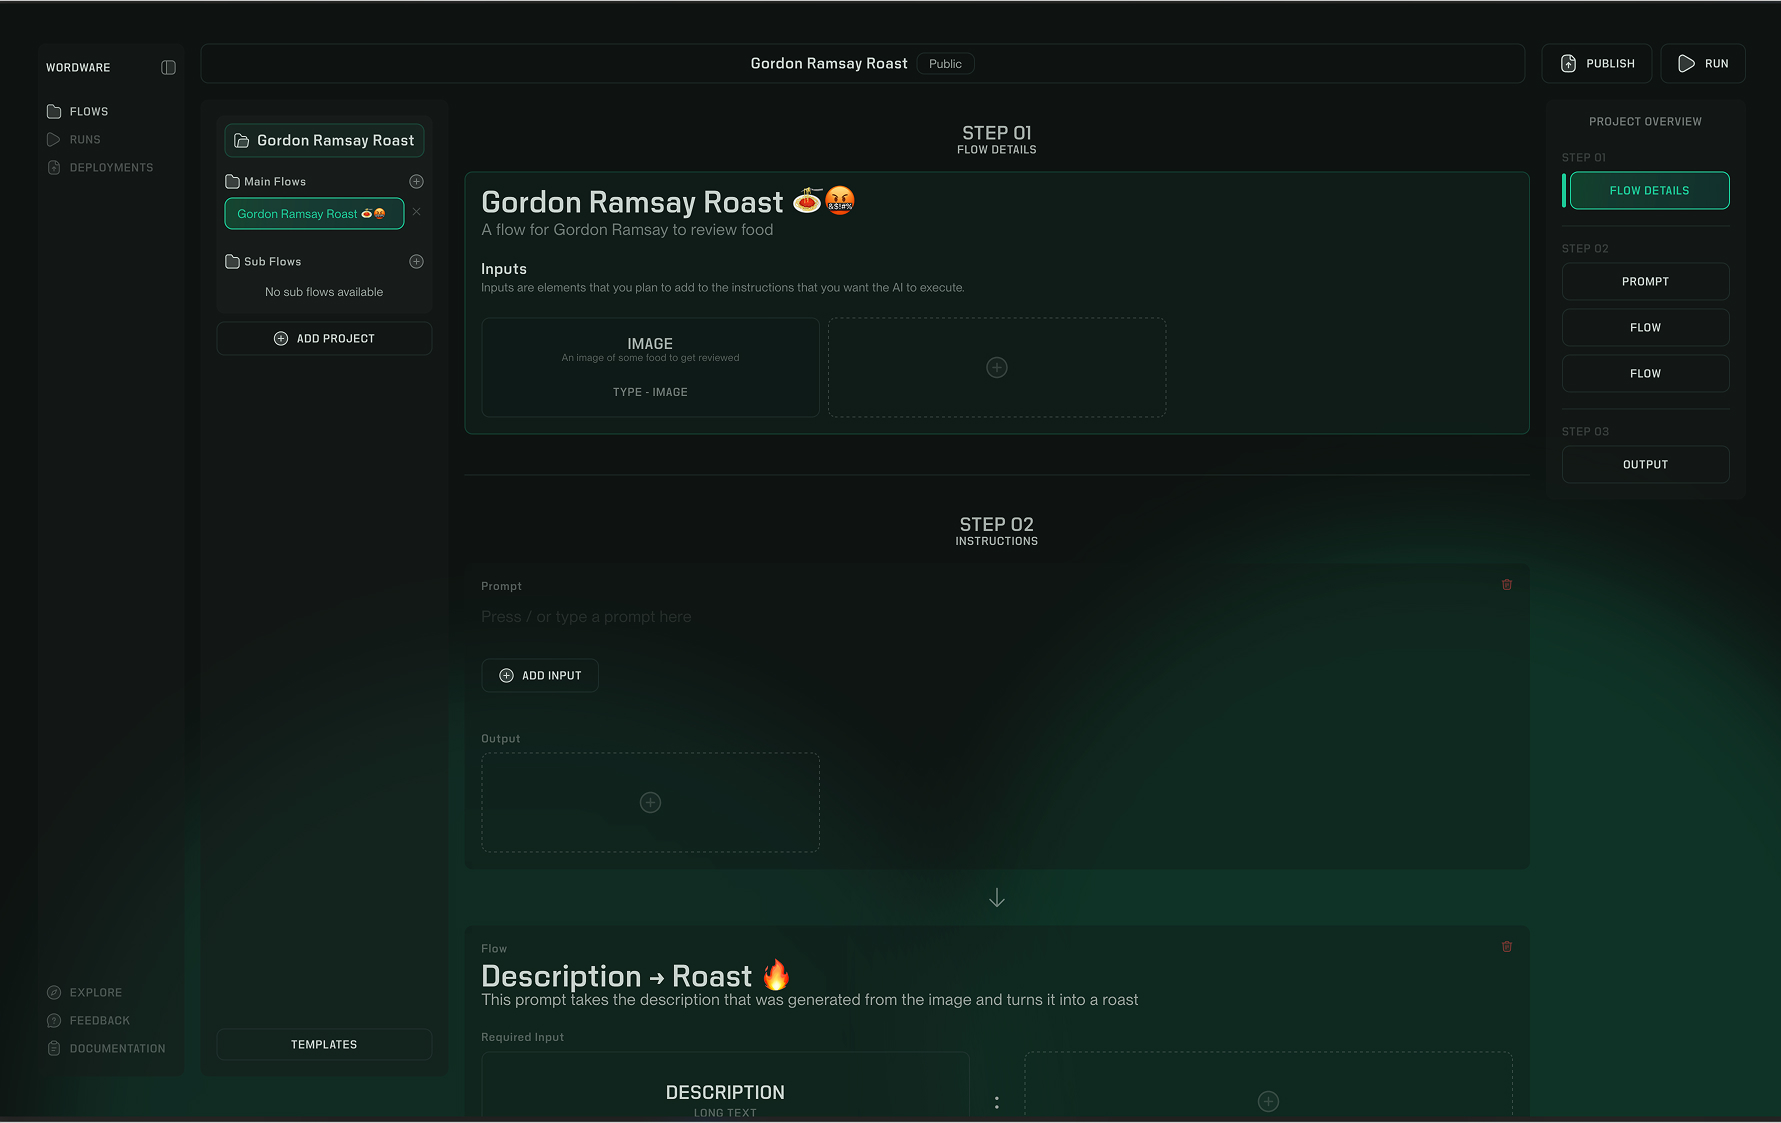This screenshot has width=1781, height=1123.
Task: Jump to second Flow in project overview
Action: coord(1645,373)
